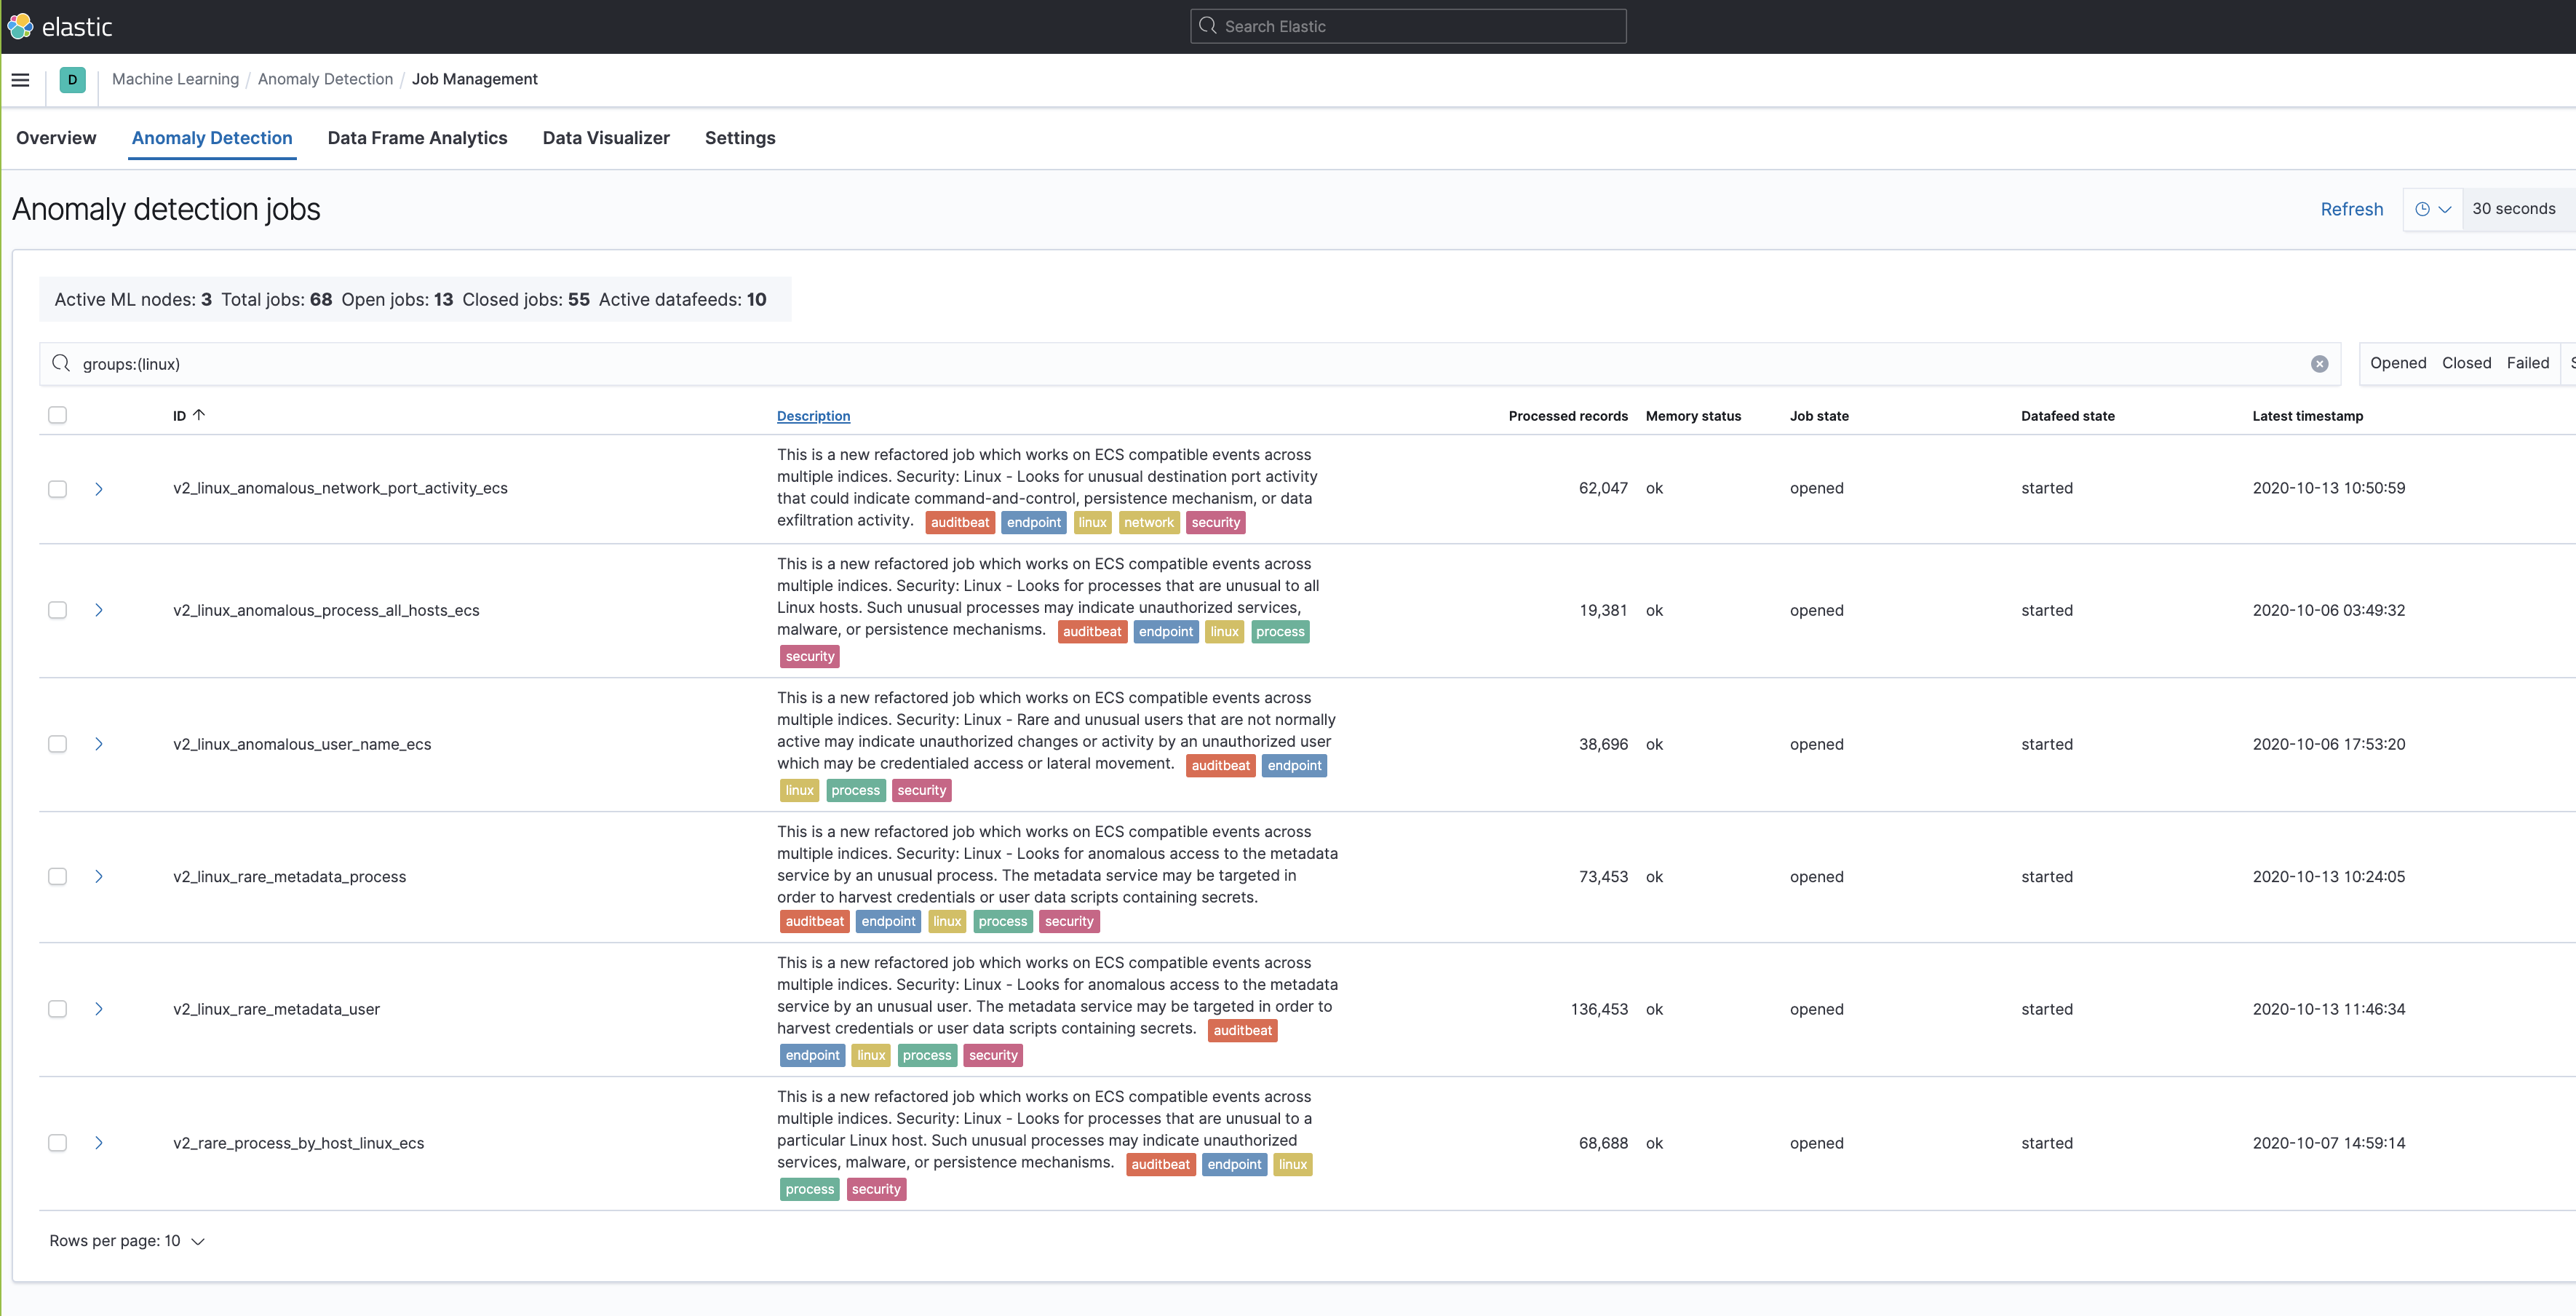Open the hamburger navigation menu
Viewport: 2576px width, 1316px height.
pyautogui.click(x=20, y=80)
